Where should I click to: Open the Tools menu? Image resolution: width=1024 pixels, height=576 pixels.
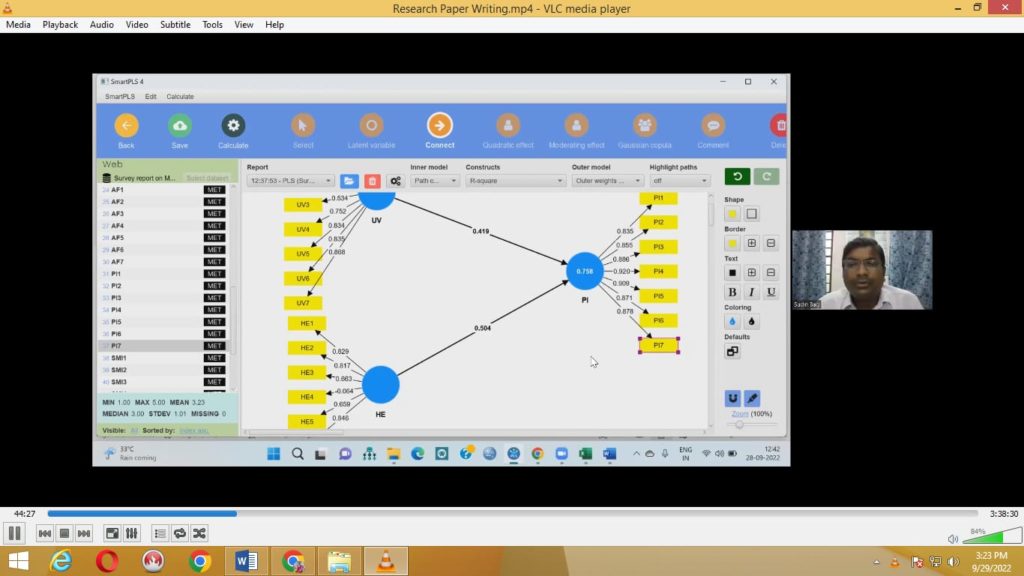pyautogui.click(x=212, y=24)
